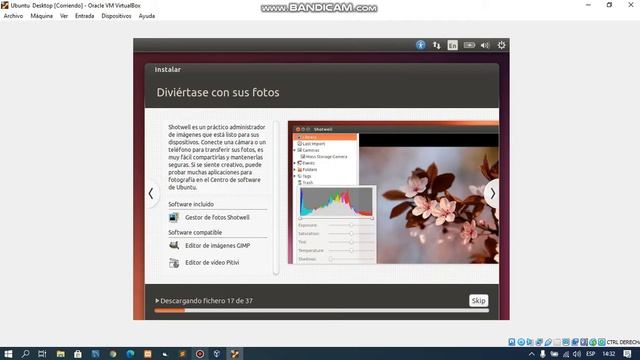640x360 pixels.
Task: Open the Ayuda menu
Action: tap(147, 16)
